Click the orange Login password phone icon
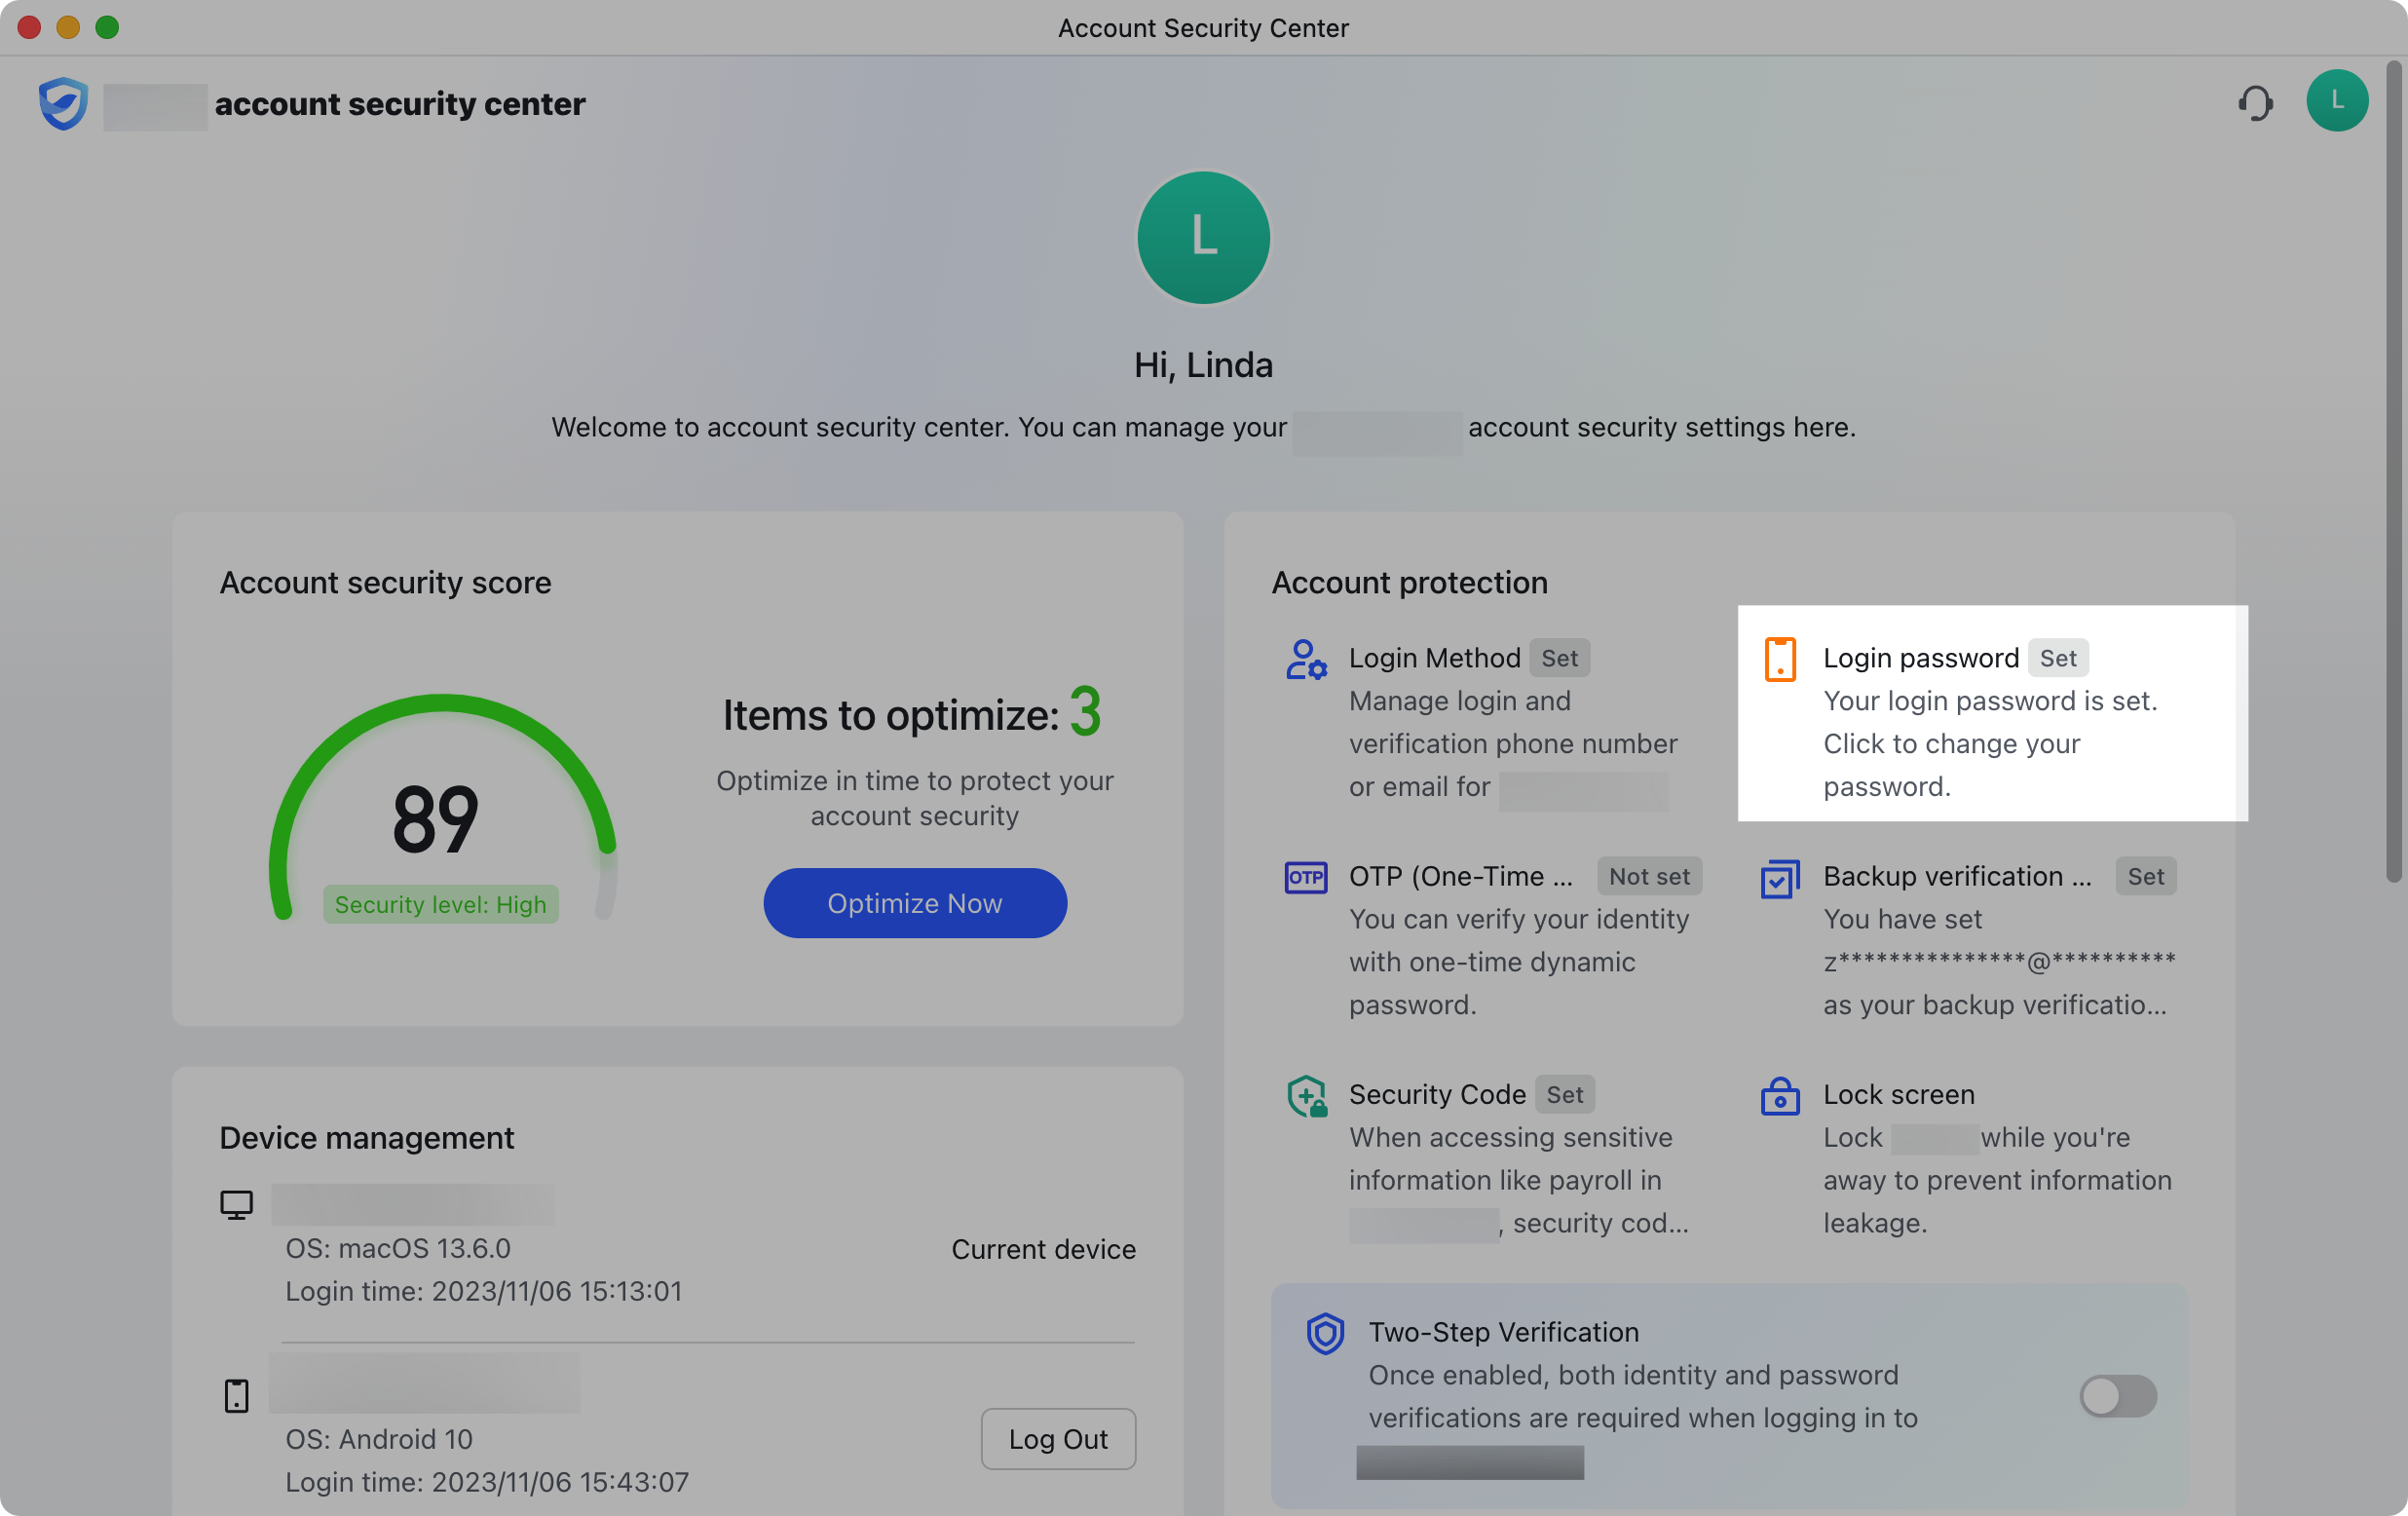 click(x=1780, y=658)
